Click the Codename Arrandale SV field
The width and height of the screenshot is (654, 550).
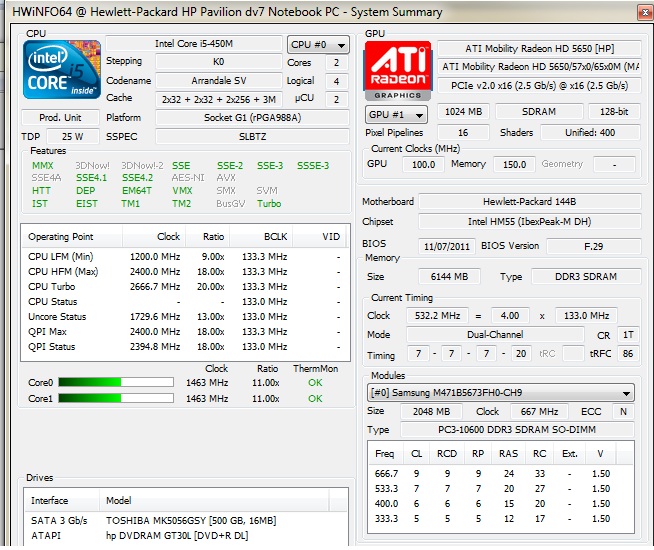tap(219, 80)
